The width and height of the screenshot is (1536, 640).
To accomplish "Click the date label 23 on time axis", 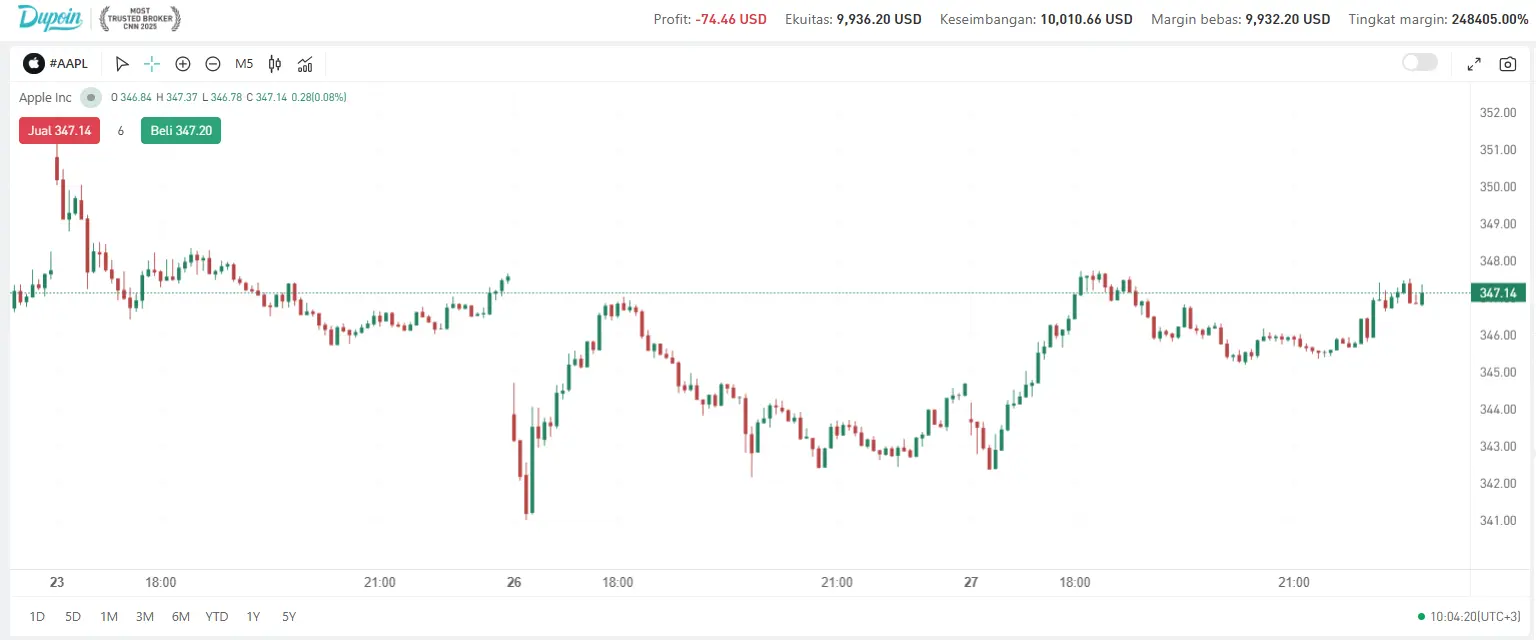I will click(57, 583).
